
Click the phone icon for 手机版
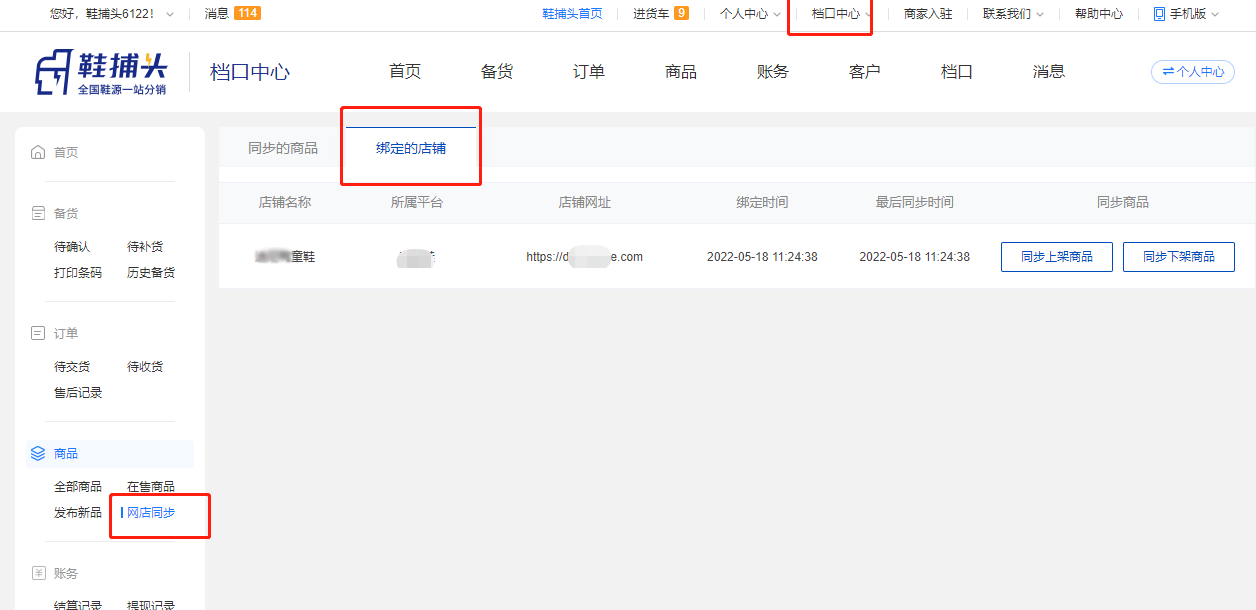(1159, 14)
